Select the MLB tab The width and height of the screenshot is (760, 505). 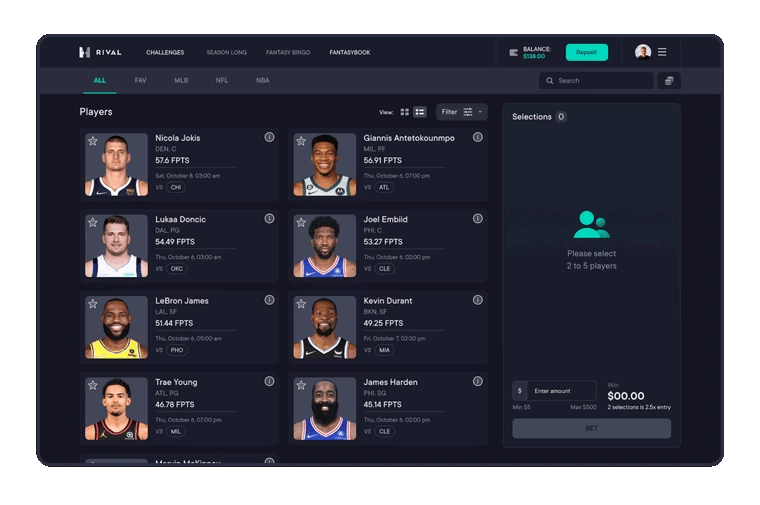pyautogui.click(x=181, y=80)
